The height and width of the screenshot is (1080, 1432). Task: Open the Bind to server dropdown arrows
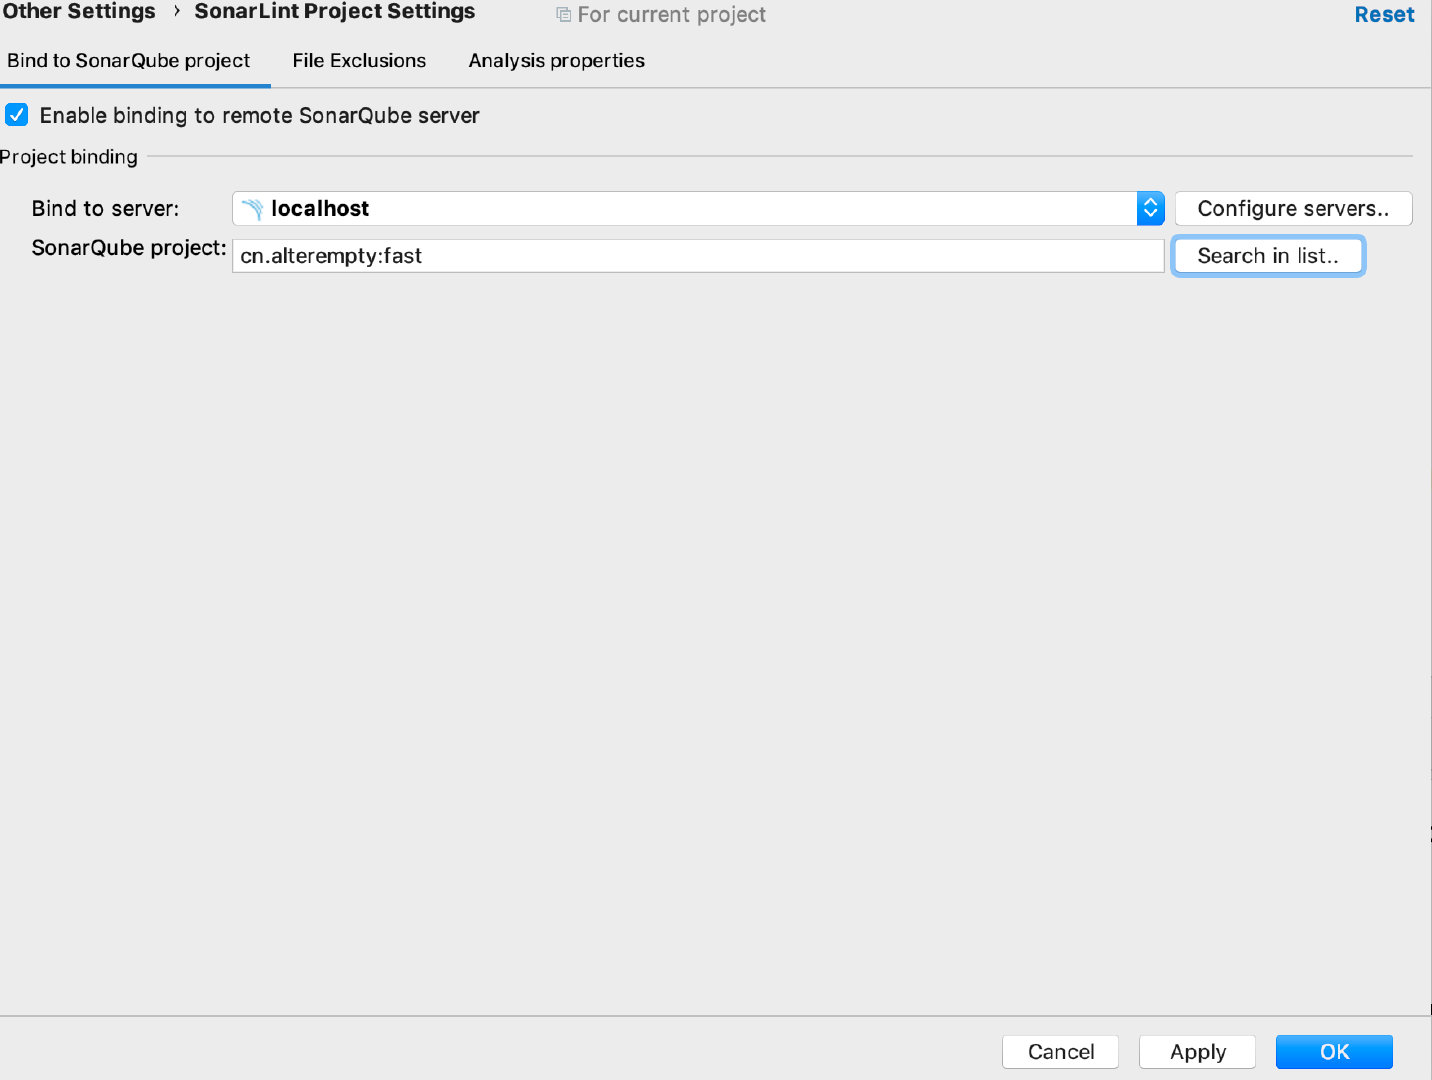tap(1150, 208)
